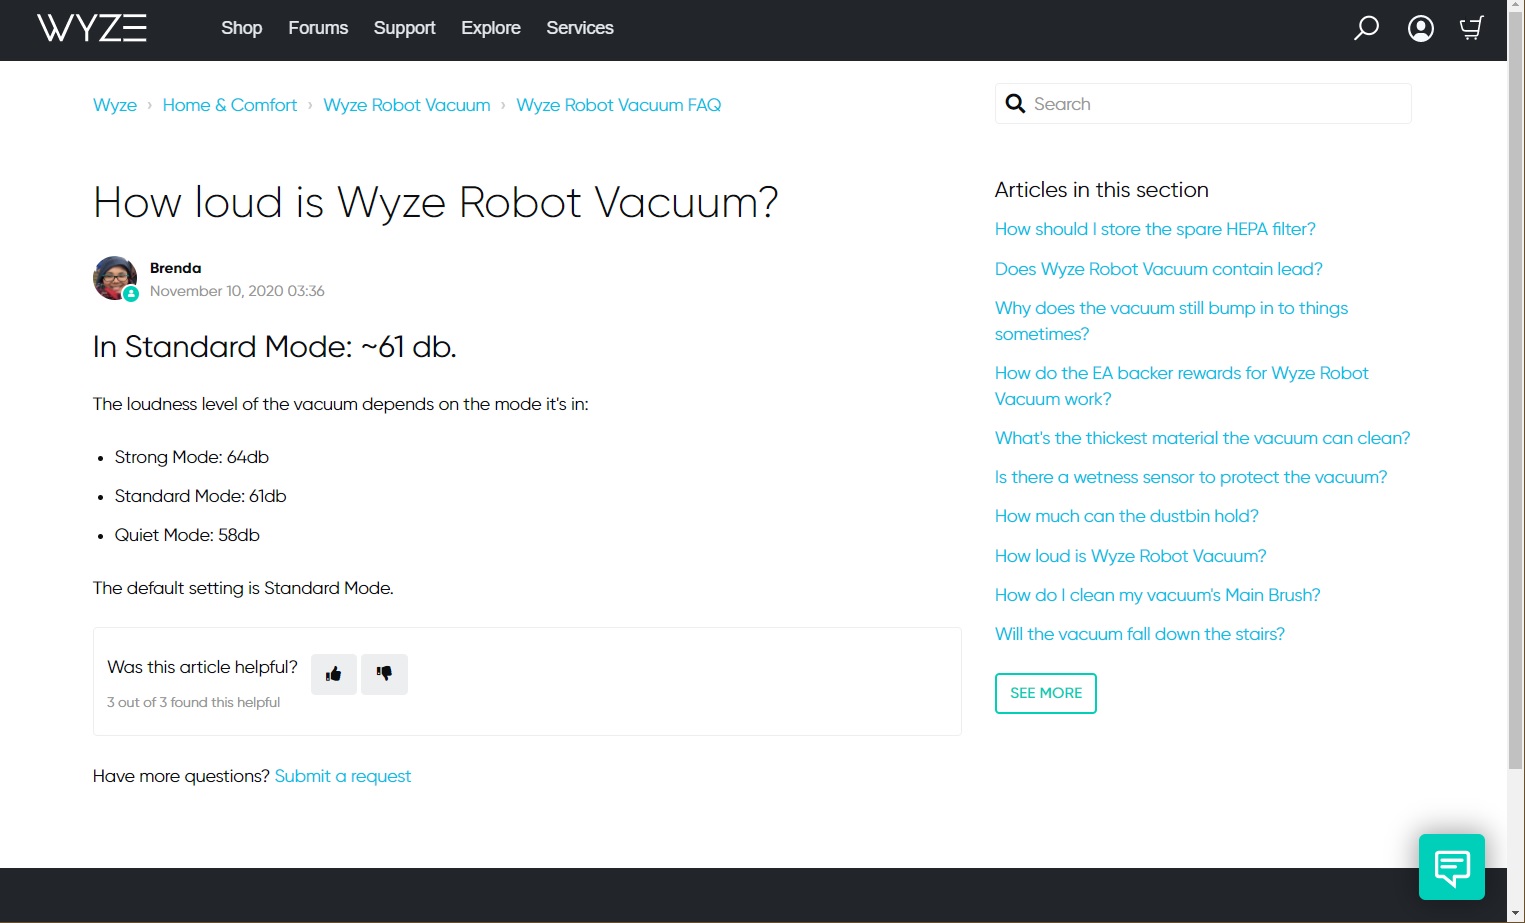The height and width of the screenshot is (923, 1525).
Task: Click the article title heading
Action: (x=436, y=203)
